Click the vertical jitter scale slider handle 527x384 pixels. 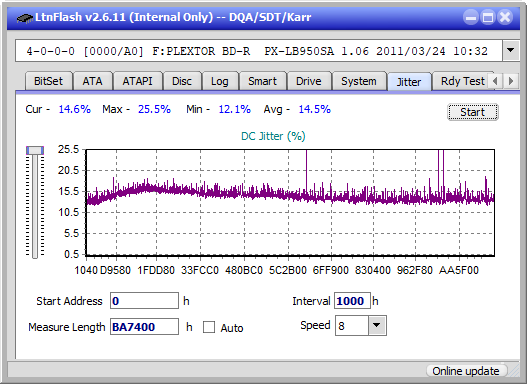(35, 150)
